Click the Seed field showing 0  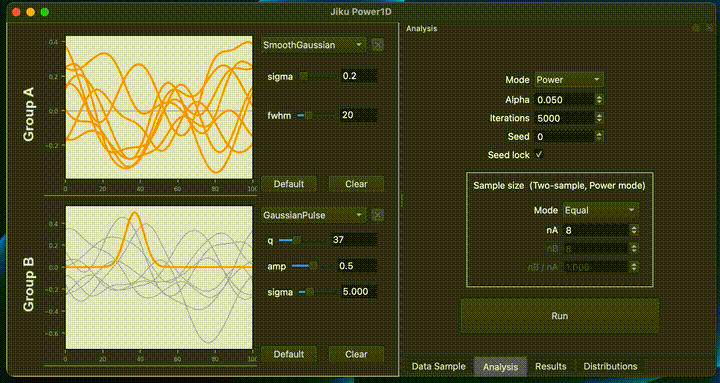[564, 136]
